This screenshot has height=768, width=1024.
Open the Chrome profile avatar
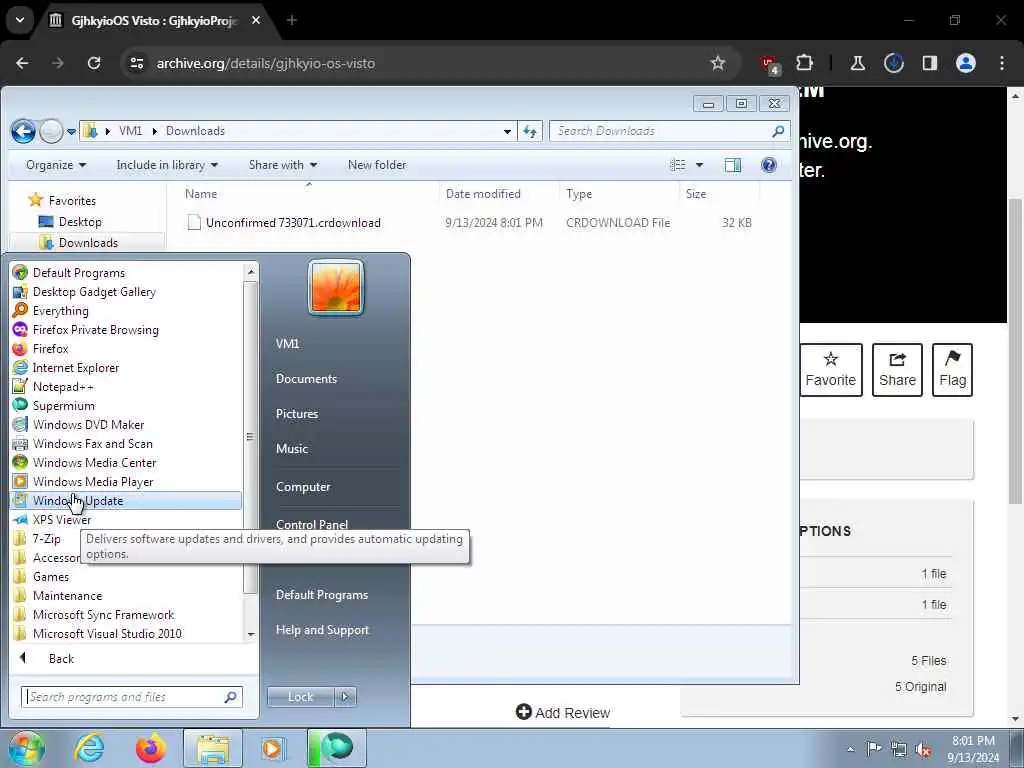click(966, 63)
